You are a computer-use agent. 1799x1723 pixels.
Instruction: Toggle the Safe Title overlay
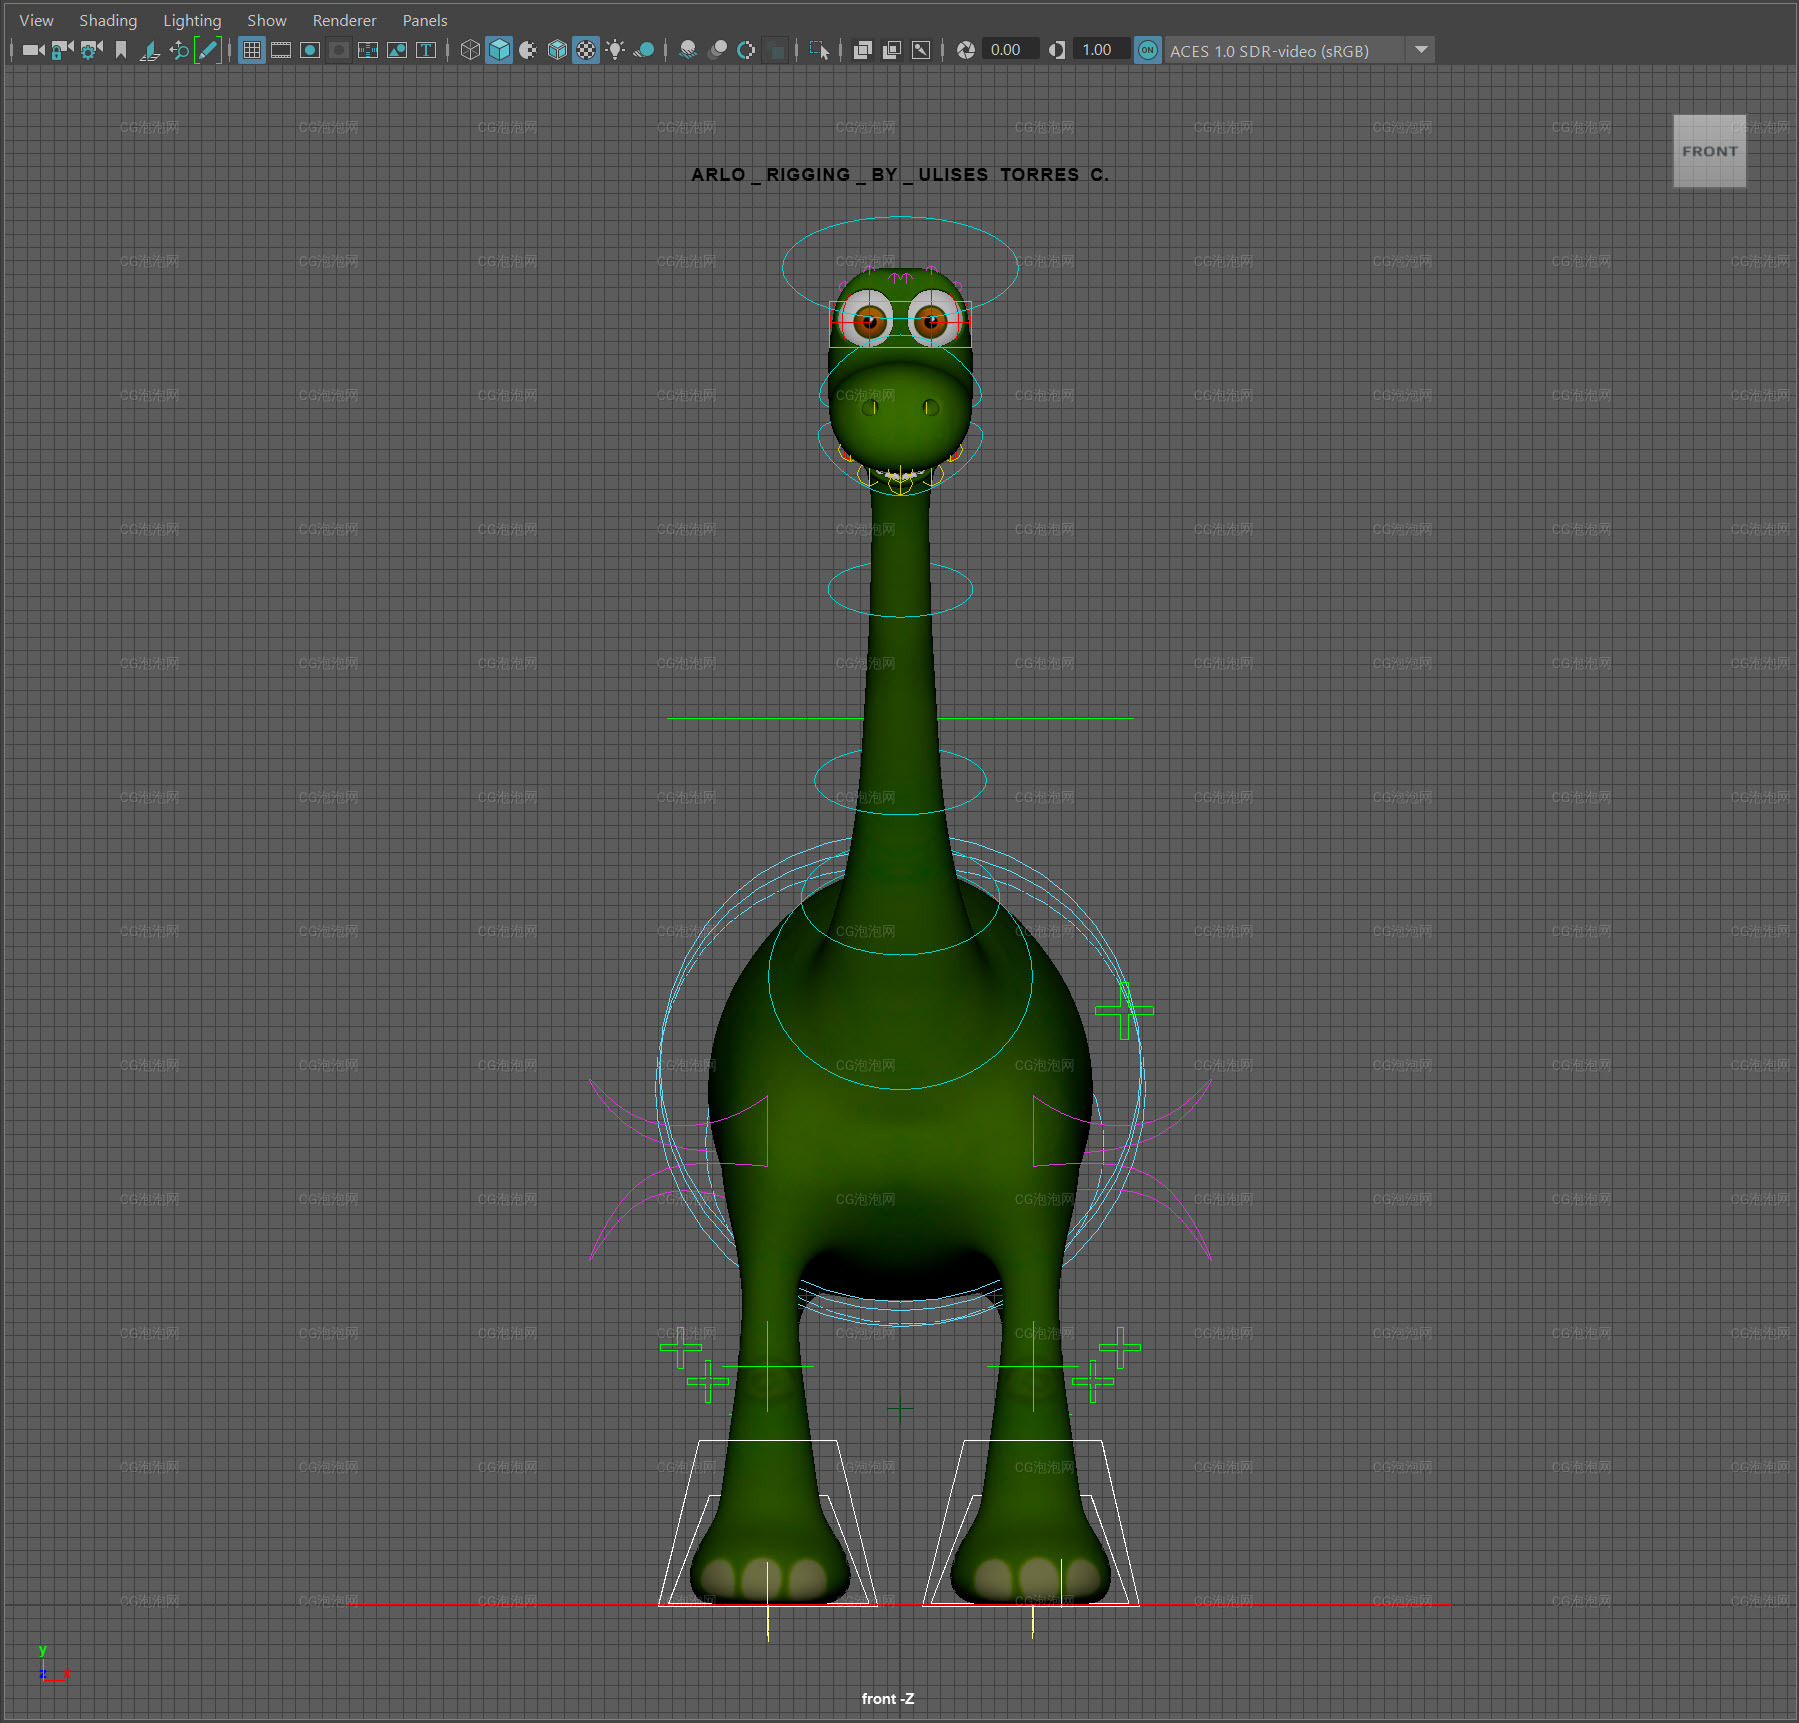[x=426, y=50]
